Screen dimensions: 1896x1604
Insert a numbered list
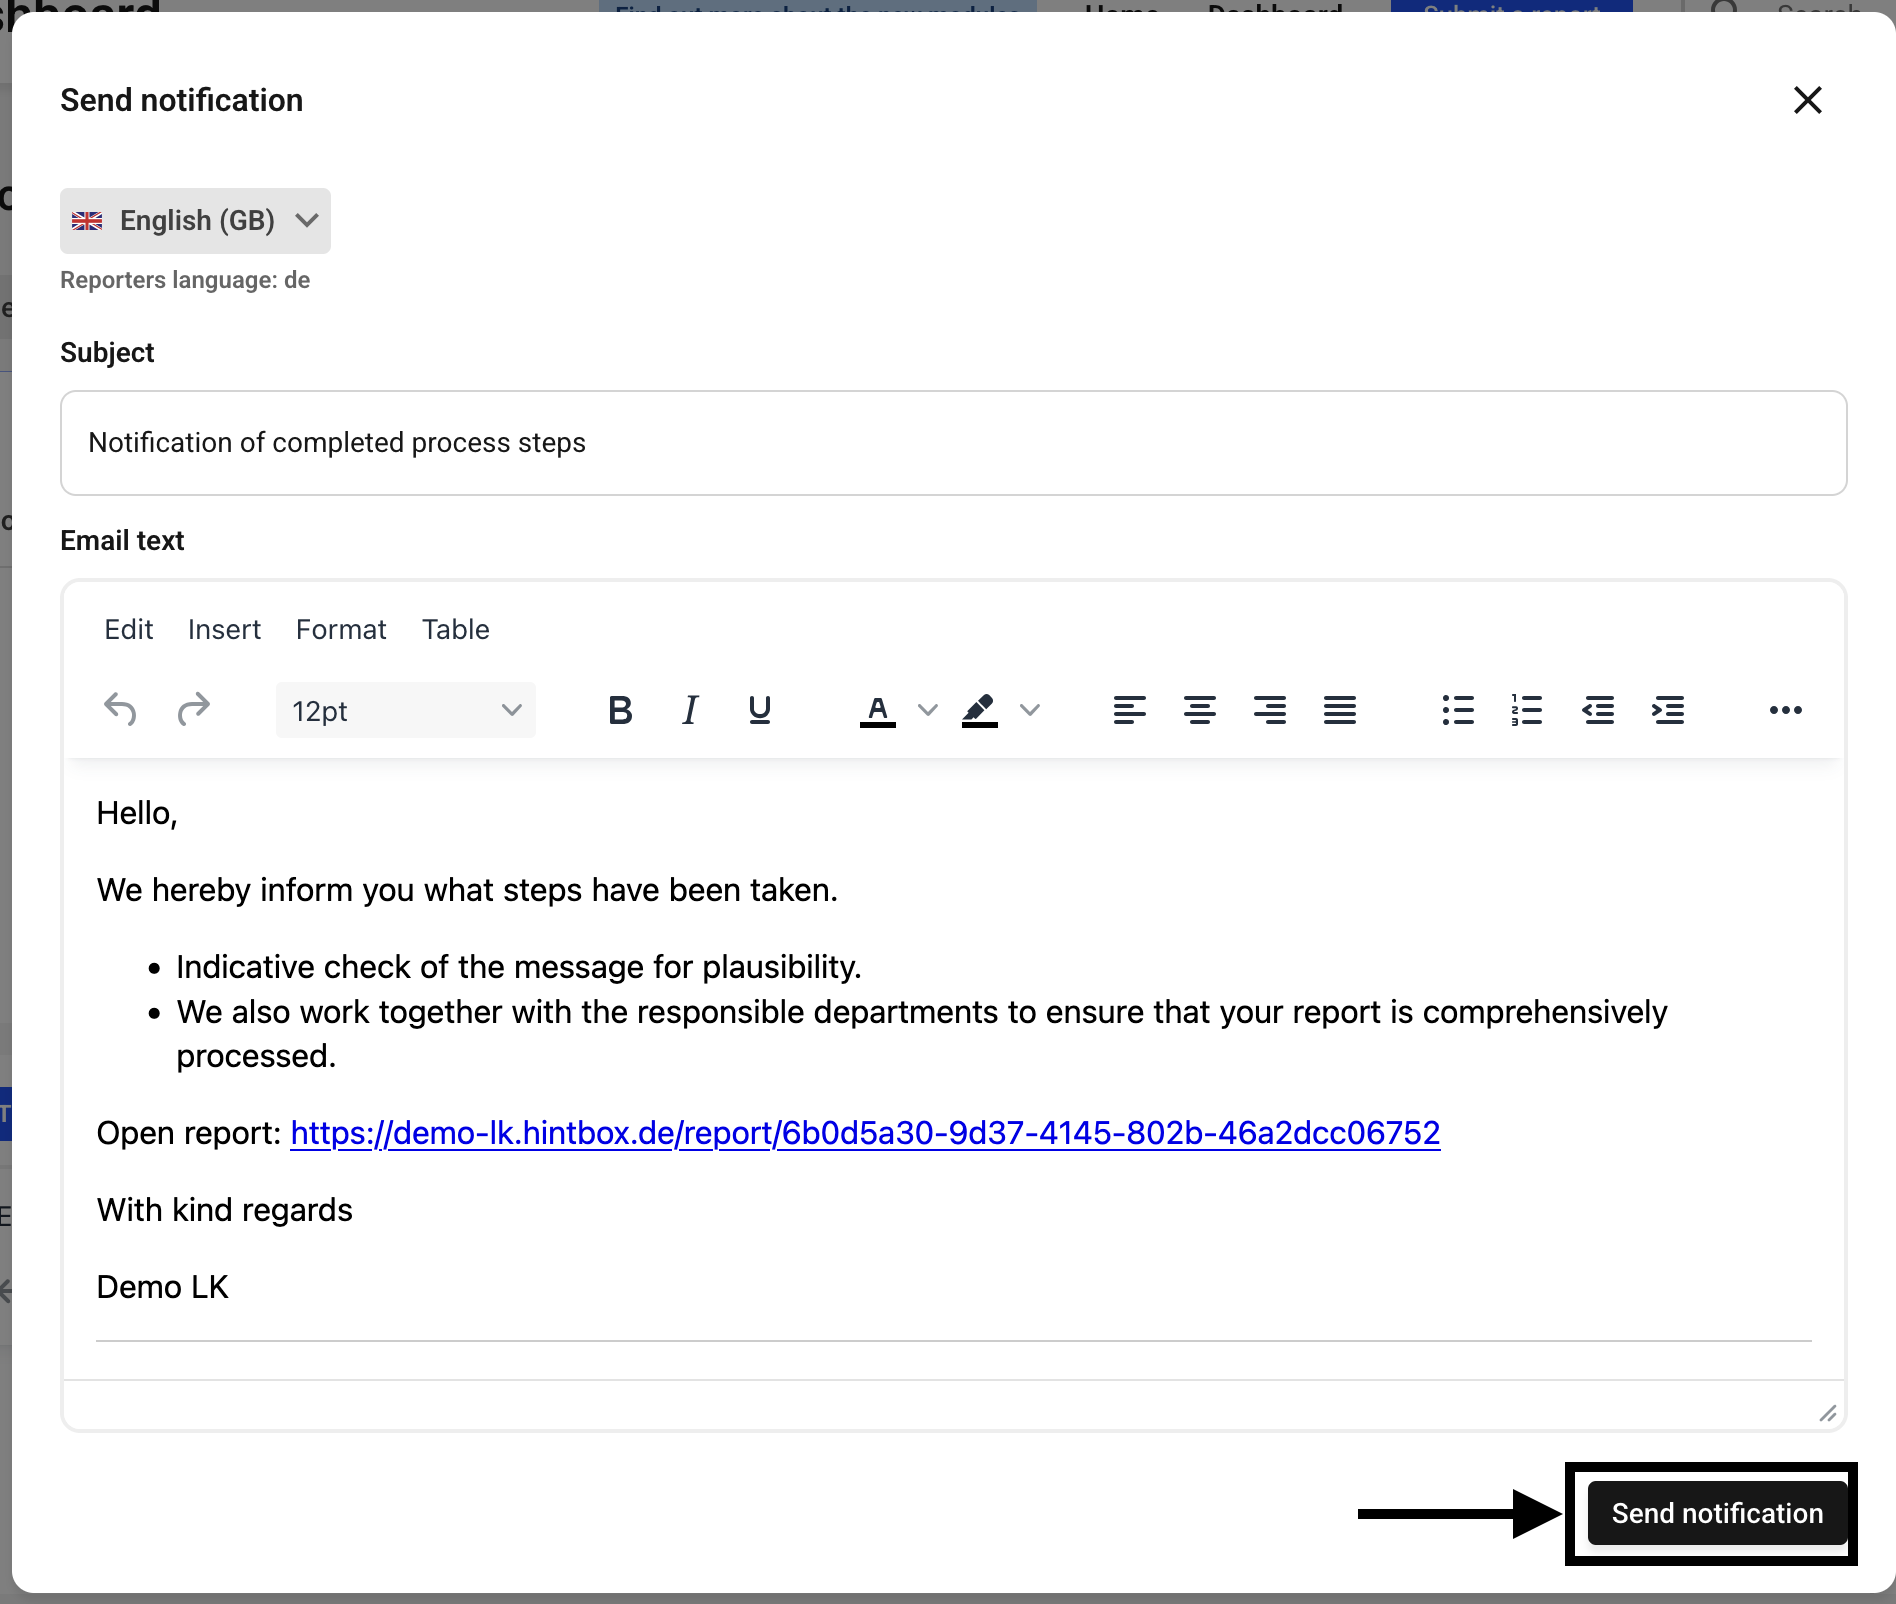click(1527, 710)
